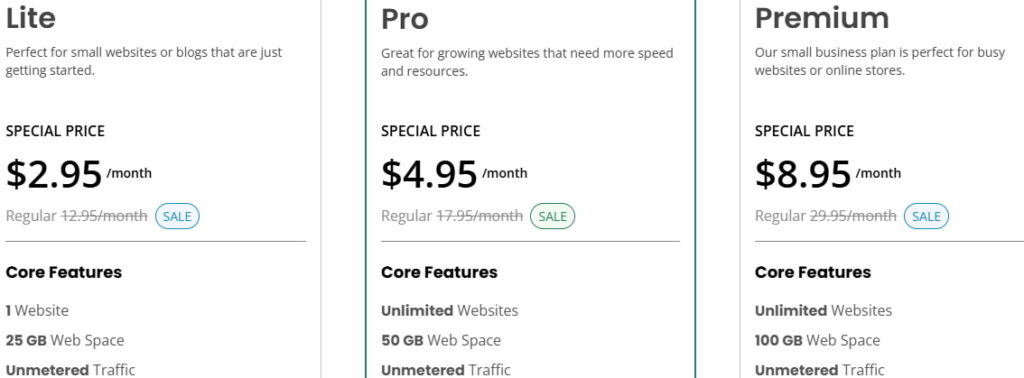Click the 50 GB Web Space feature
Viewport: 1024px width, 378px height.
coord(441,340)
